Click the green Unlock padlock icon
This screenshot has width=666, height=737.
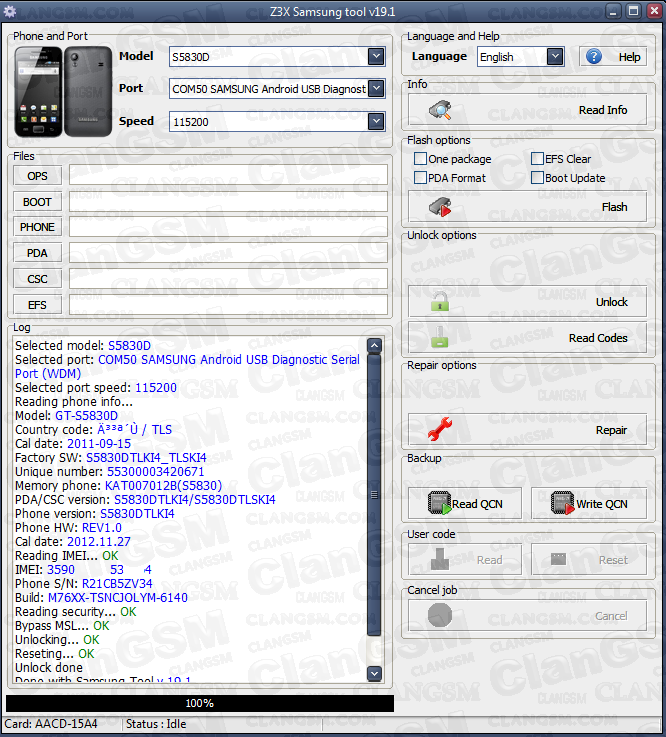click(440, 302)
